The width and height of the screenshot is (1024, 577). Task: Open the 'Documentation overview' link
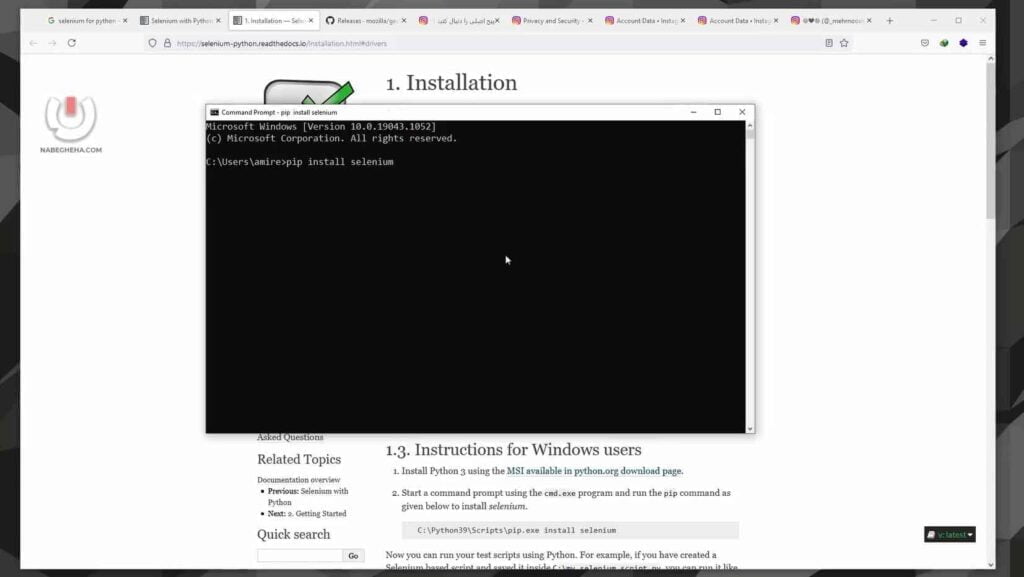tap(298, 480)
